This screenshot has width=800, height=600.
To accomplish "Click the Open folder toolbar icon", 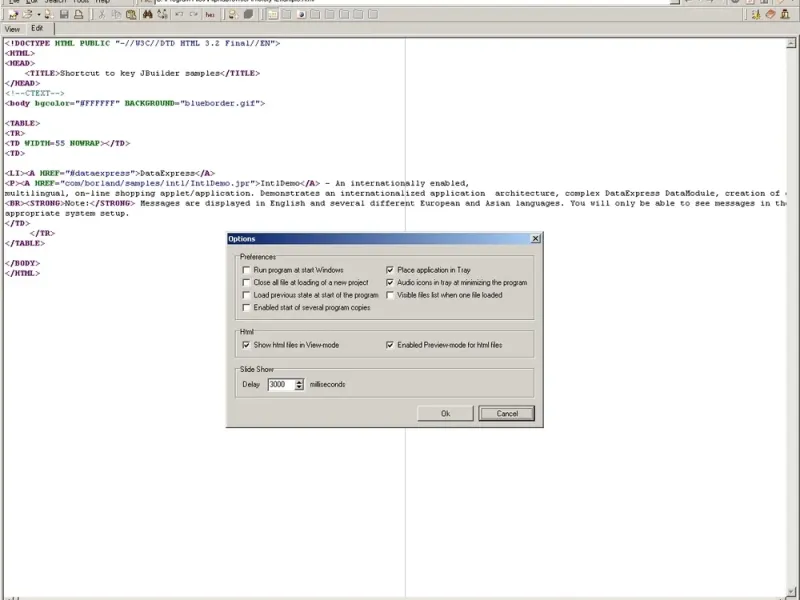I will click(x=28, y=15).
